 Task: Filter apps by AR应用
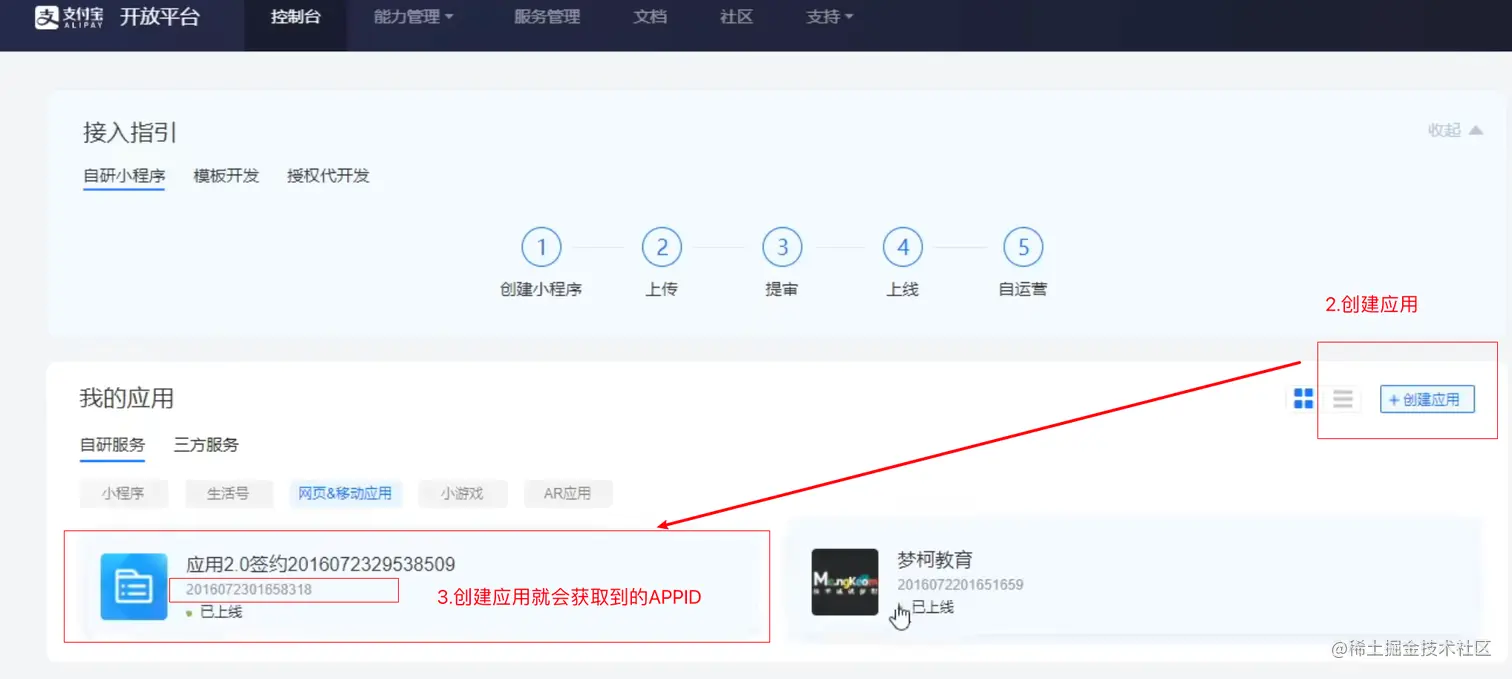click(x=567, y=493)
